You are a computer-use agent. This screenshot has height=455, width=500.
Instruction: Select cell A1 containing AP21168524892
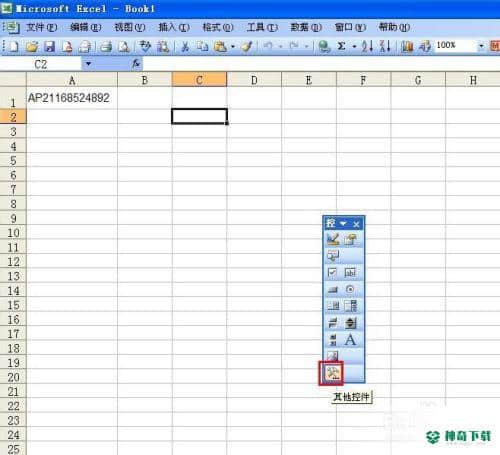pos(72,98)
